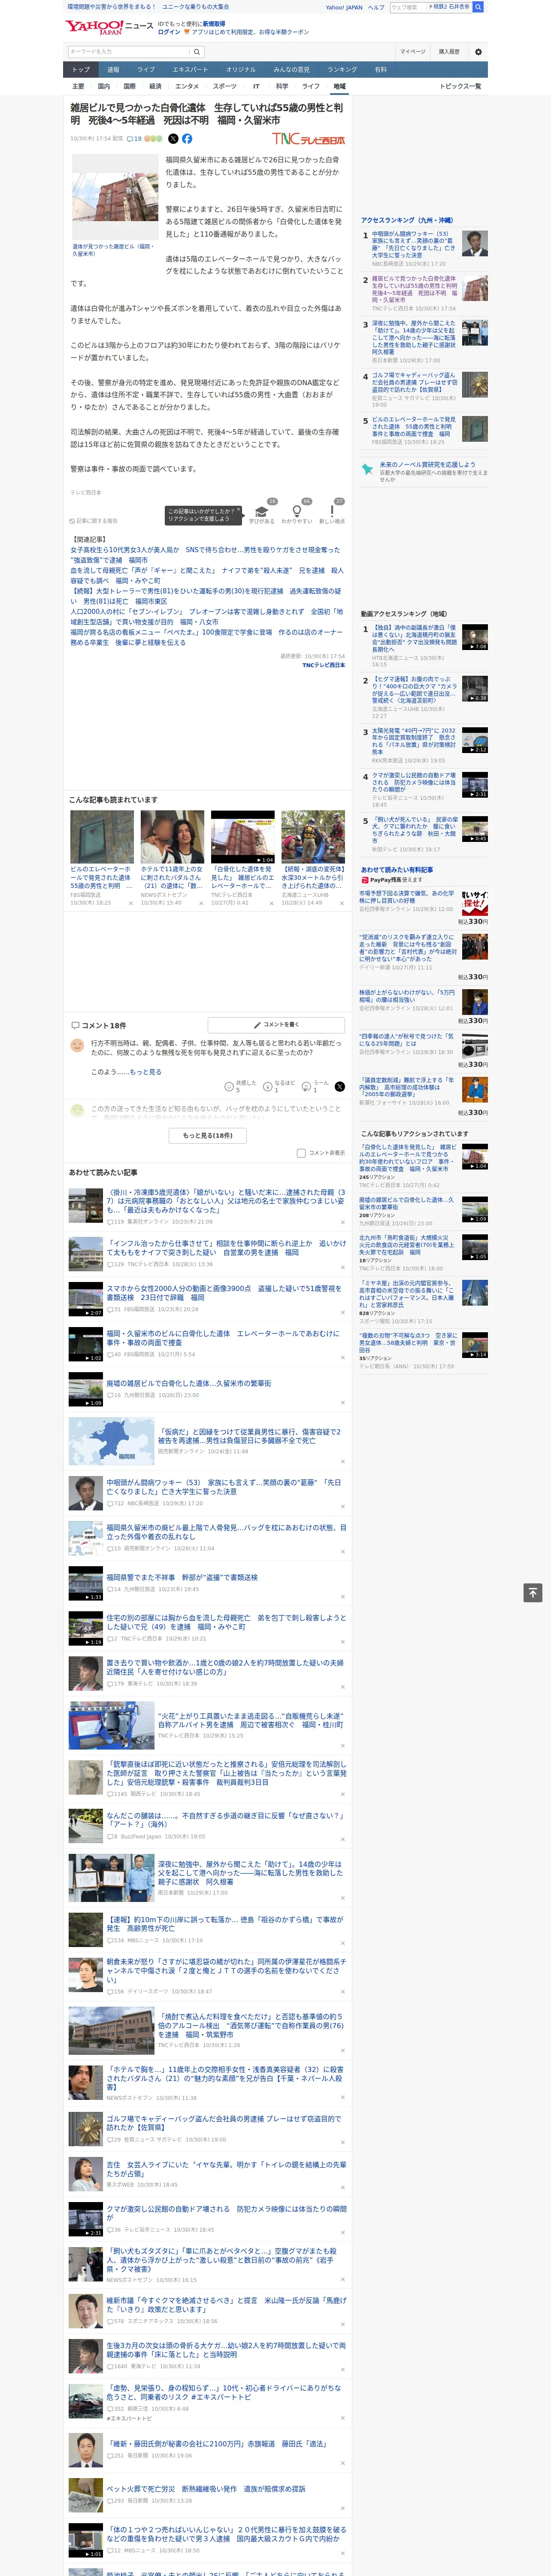Select the 速報 tab
Viewport: 551px width, 2576px height.
coord(113,70)
